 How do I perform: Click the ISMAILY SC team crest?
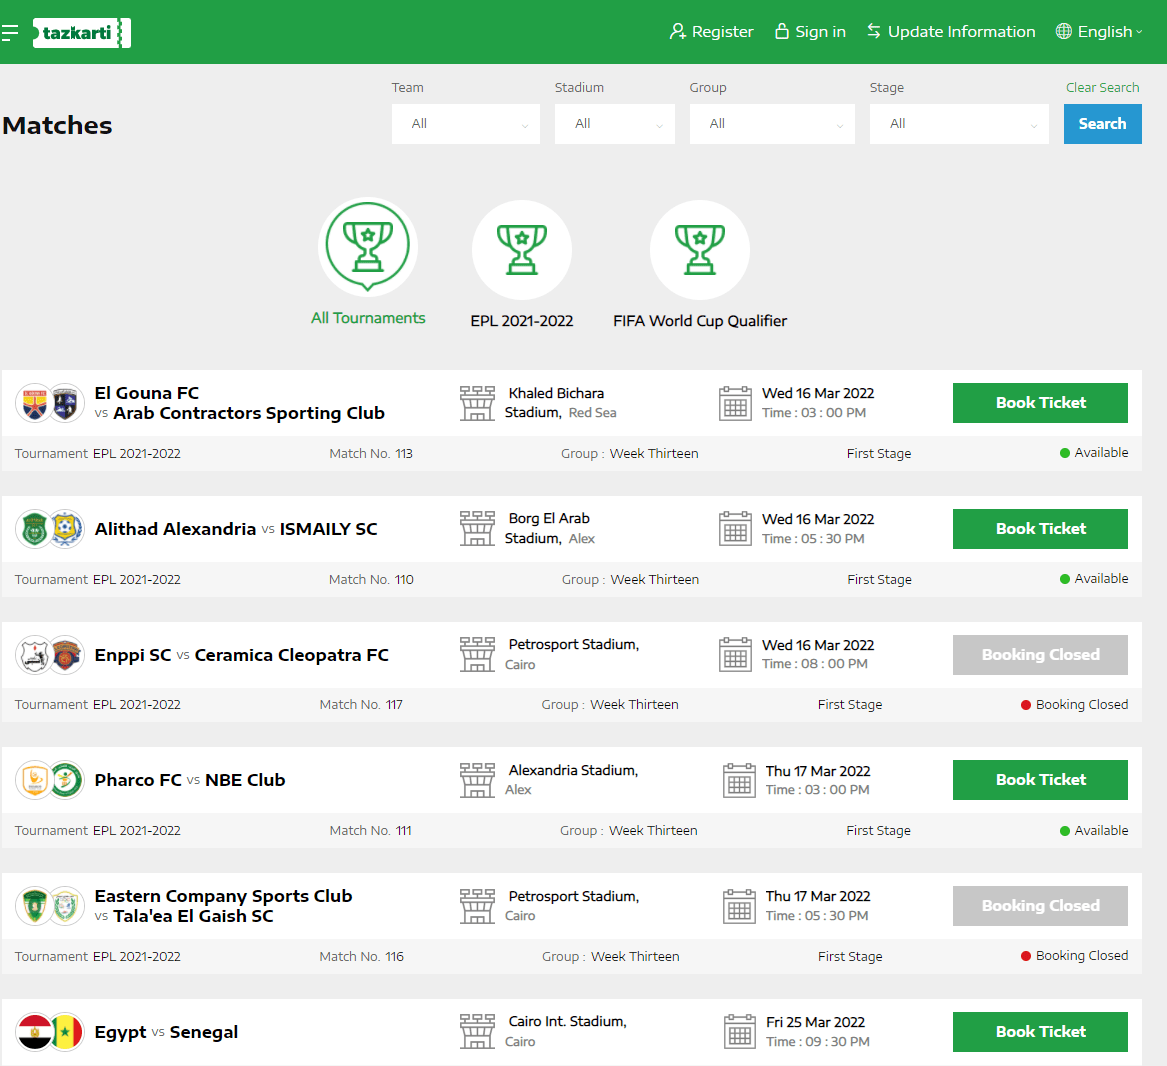65,529
